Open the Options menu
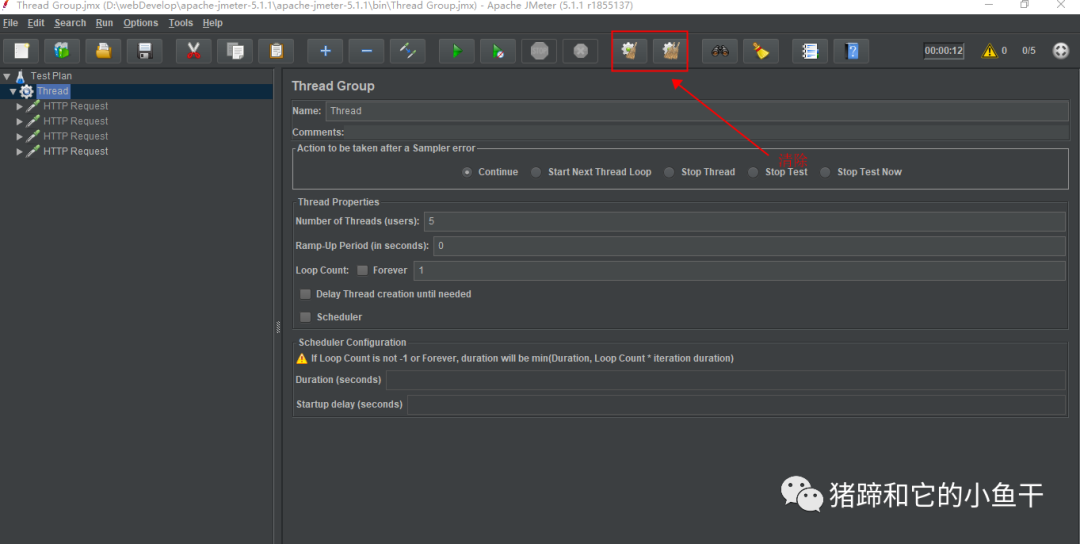This screenshot has height=544, width=1080. (x=141, y=23)
